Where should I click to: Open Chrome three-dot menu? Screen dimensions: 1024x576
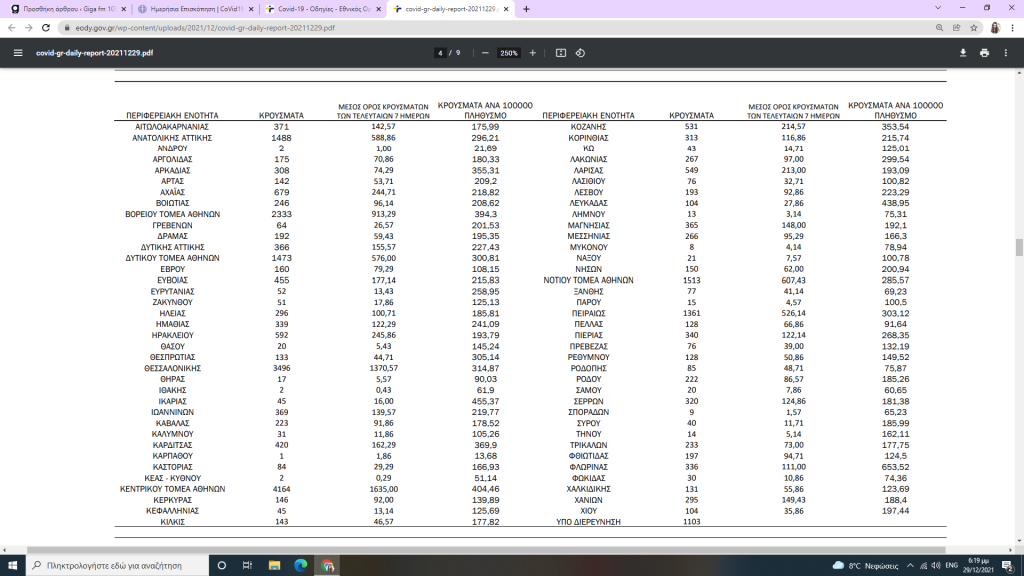(1013, 27)
